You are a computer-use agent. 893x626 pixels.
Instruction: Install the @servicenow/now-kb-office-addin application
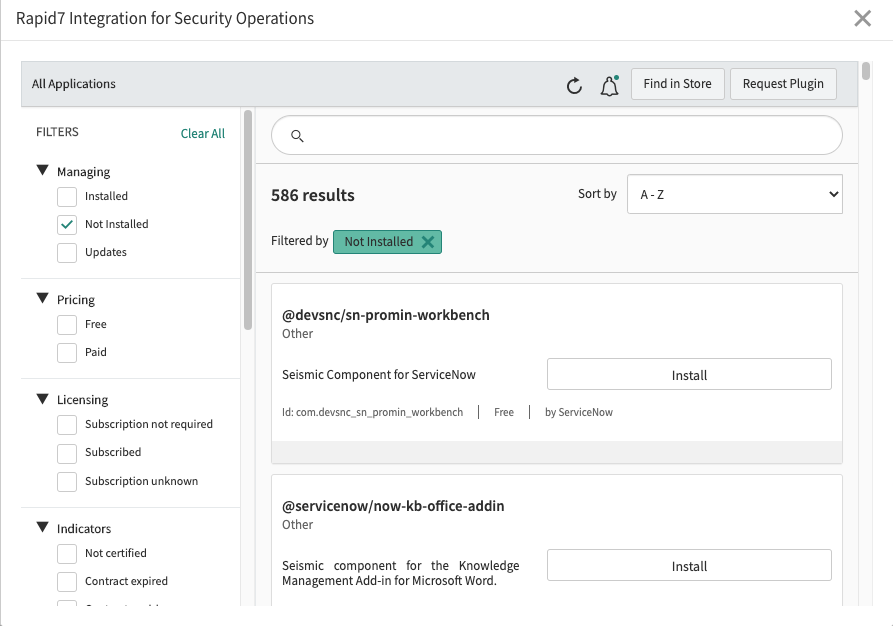(689, 565)
